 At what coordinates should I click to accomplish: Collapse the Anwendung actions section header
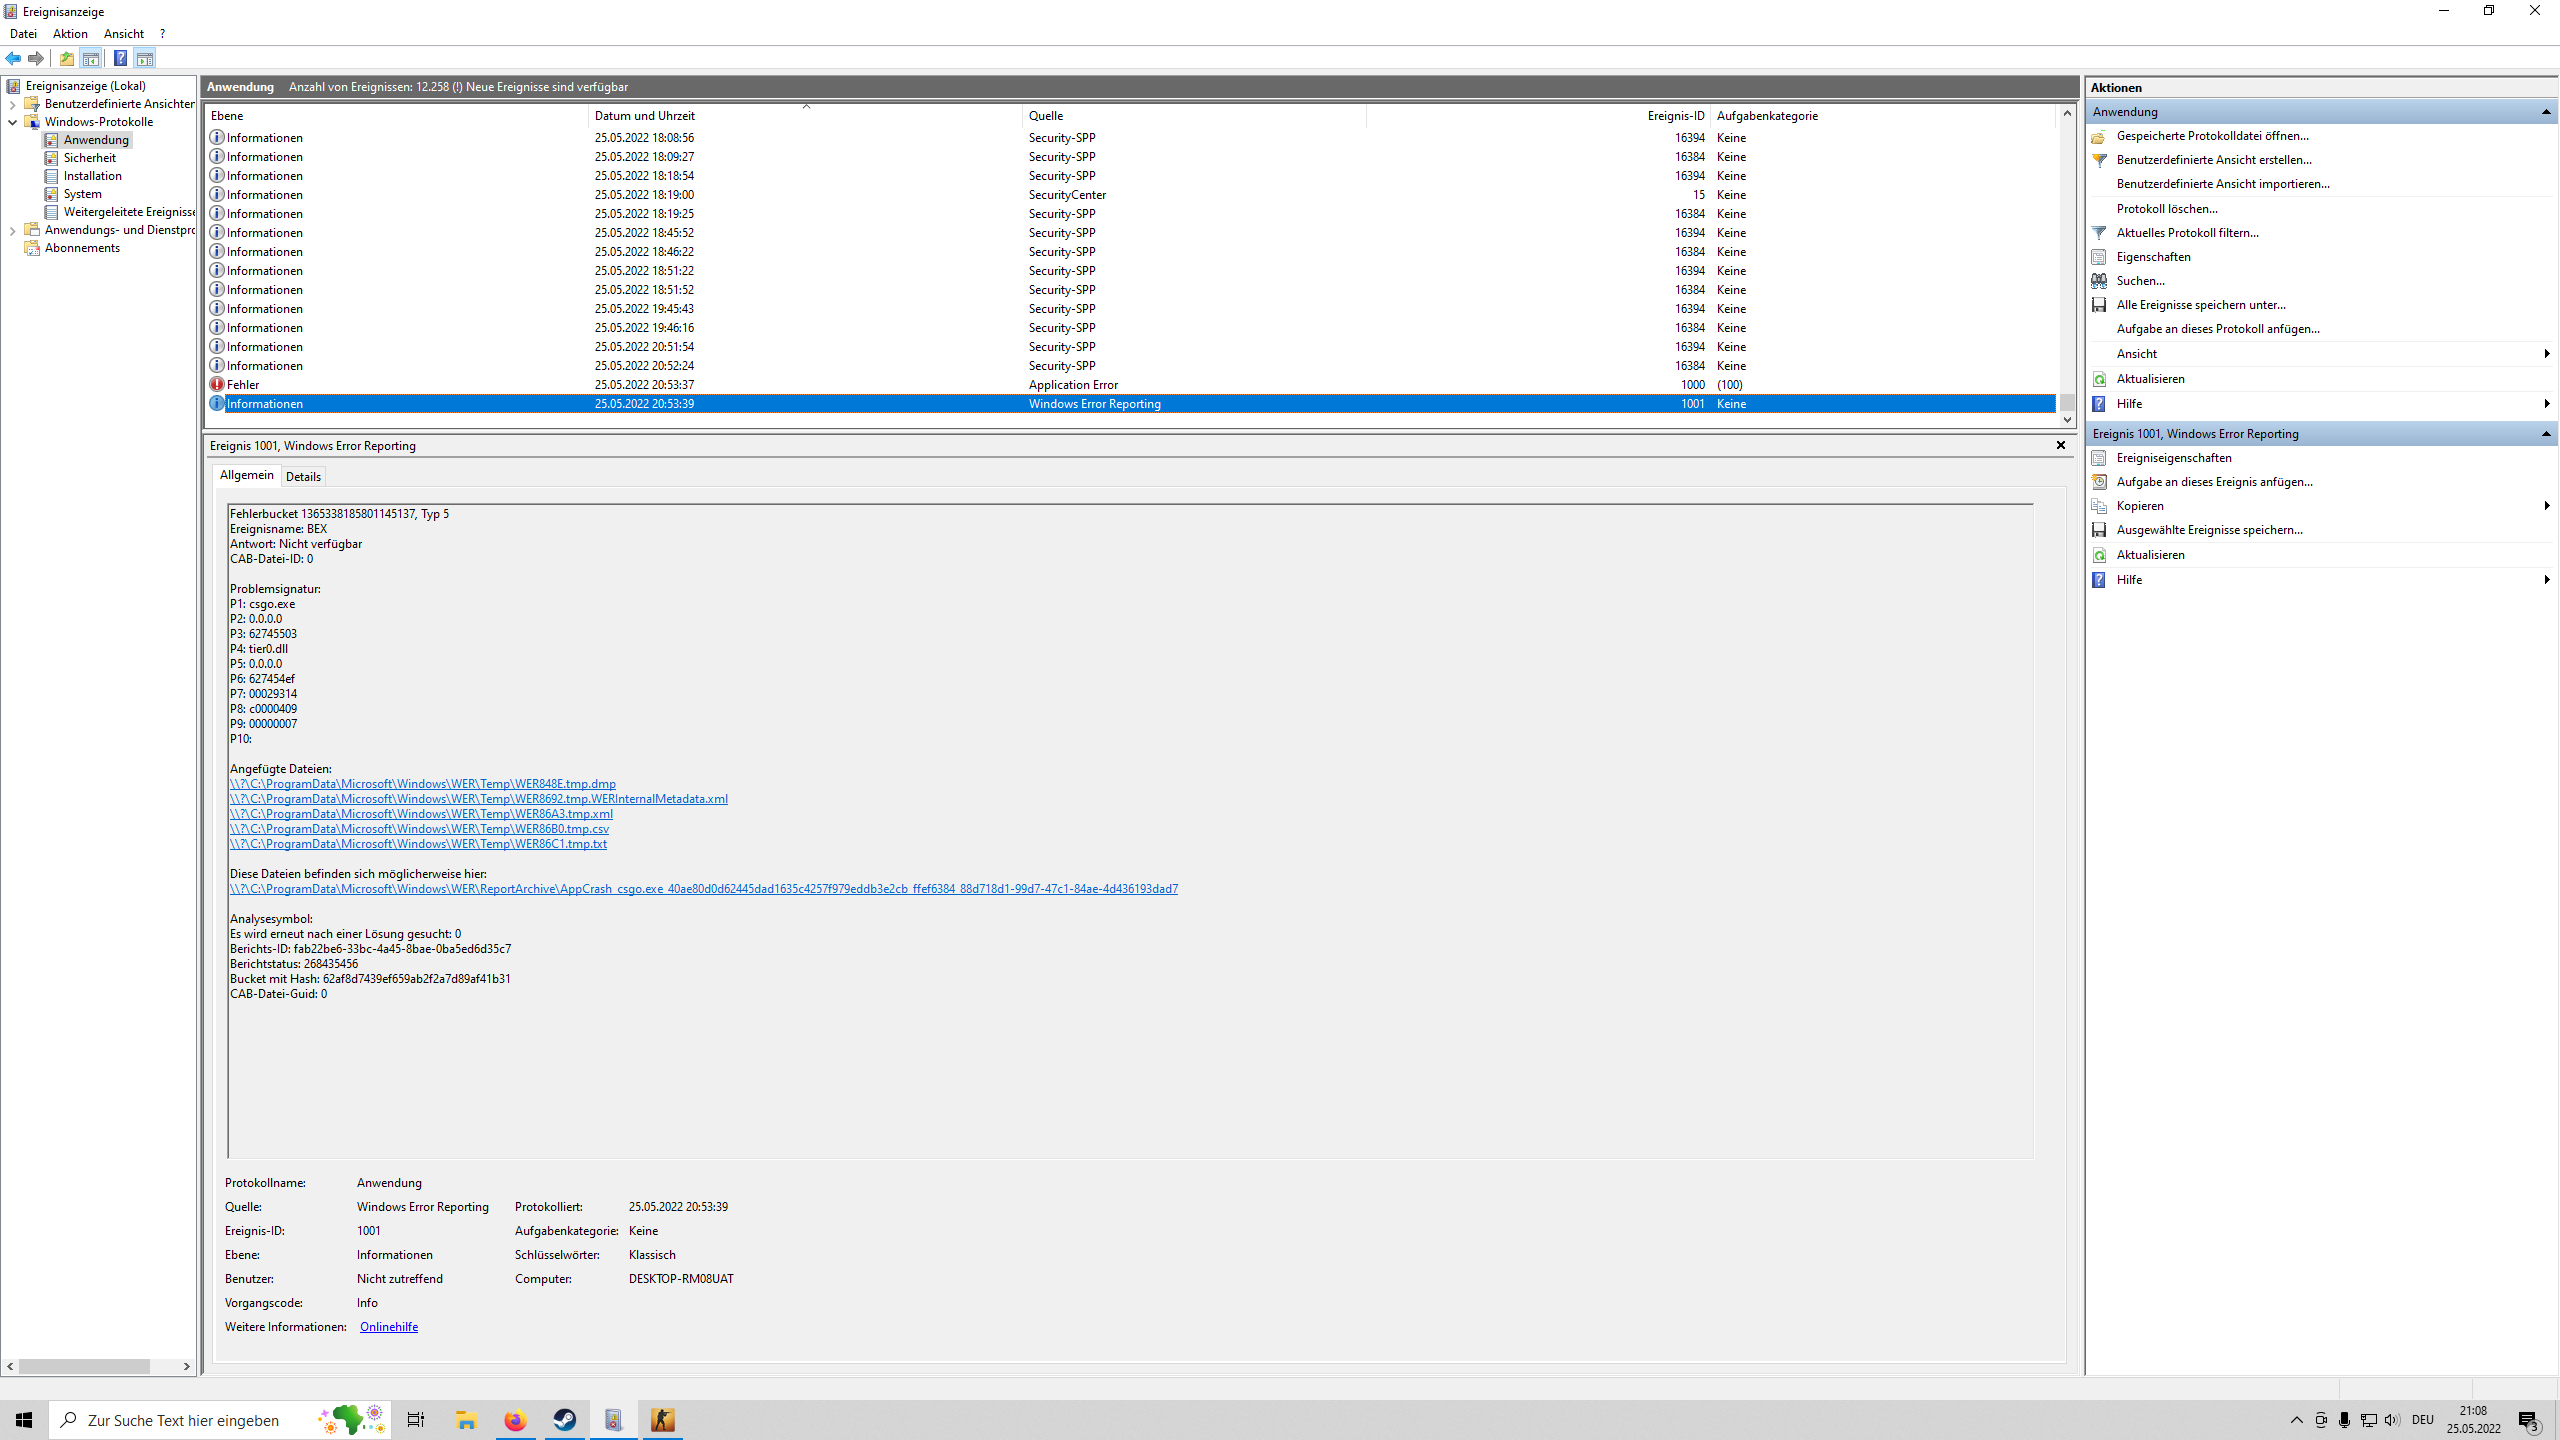point(2546,112)
